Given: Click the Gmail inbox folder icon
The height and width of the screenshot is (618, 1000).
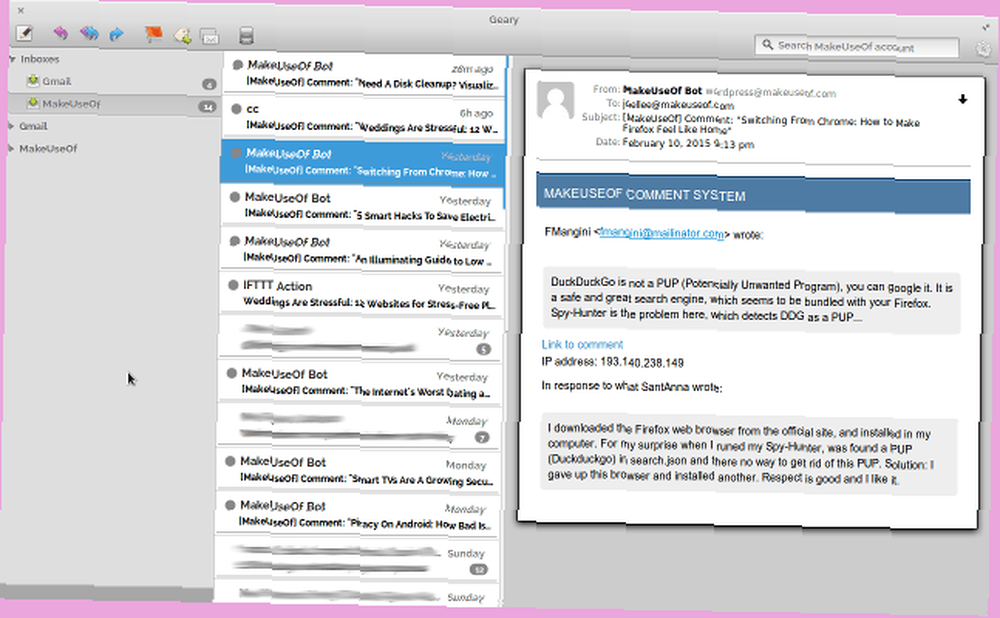Looking at the screenshot, I should [33, 80].
